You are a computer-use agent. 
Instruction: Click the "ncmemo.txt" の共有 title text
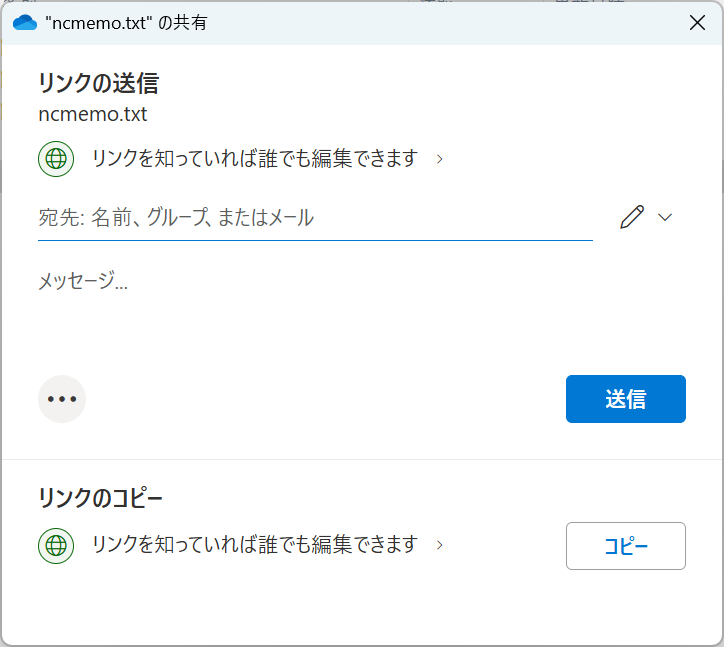(126, 23)
